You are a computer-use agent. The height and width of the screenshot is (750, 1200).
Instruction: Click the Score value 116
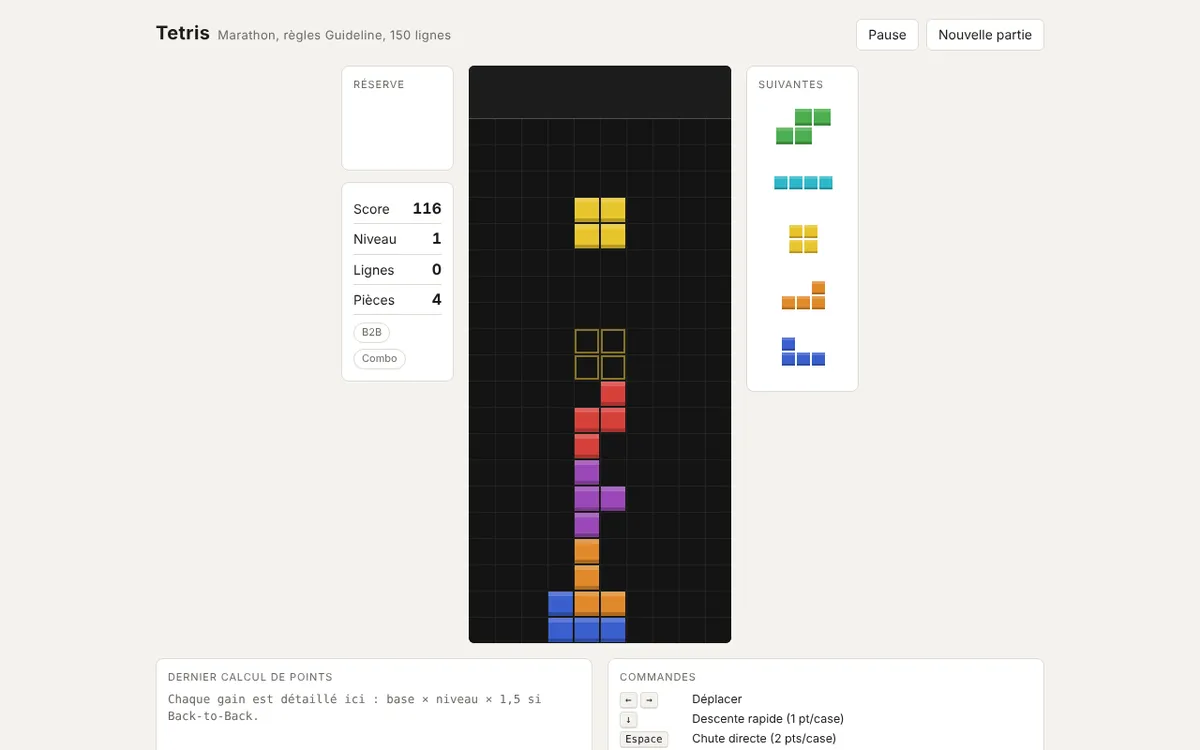[x=427, y=208]
